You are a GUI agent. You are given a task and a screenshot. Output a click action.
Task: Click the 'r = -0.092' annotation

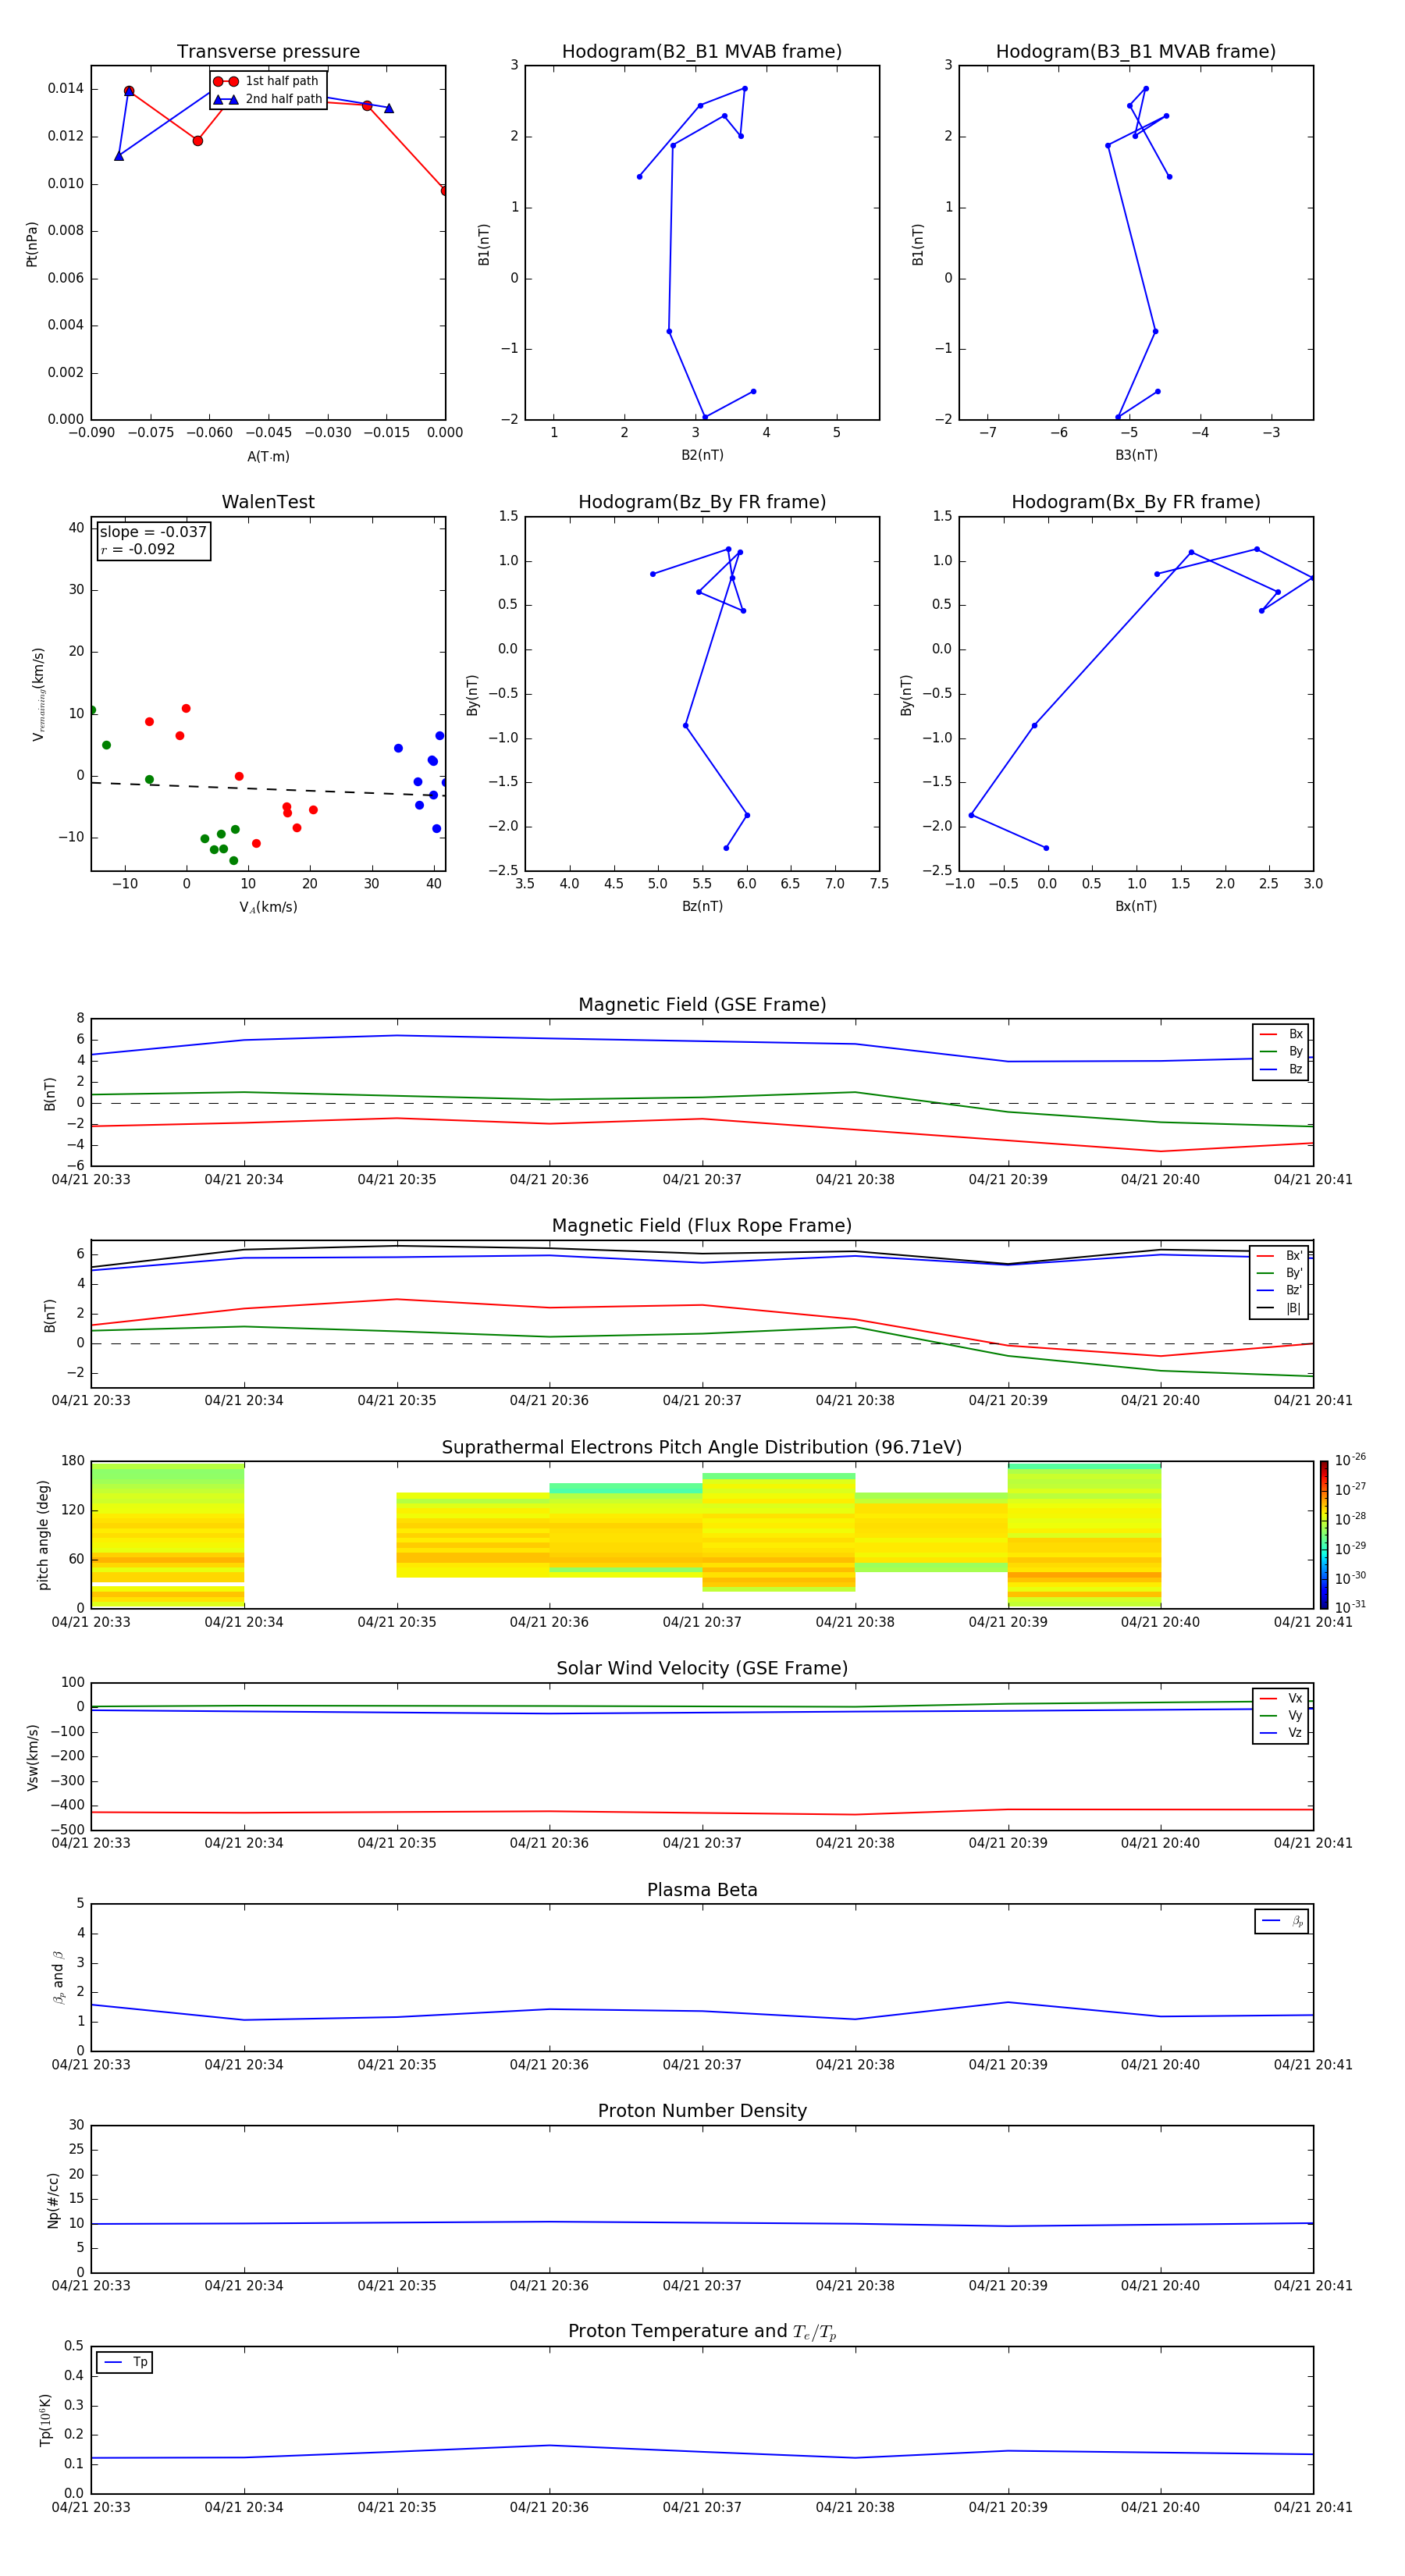(138, 549)
